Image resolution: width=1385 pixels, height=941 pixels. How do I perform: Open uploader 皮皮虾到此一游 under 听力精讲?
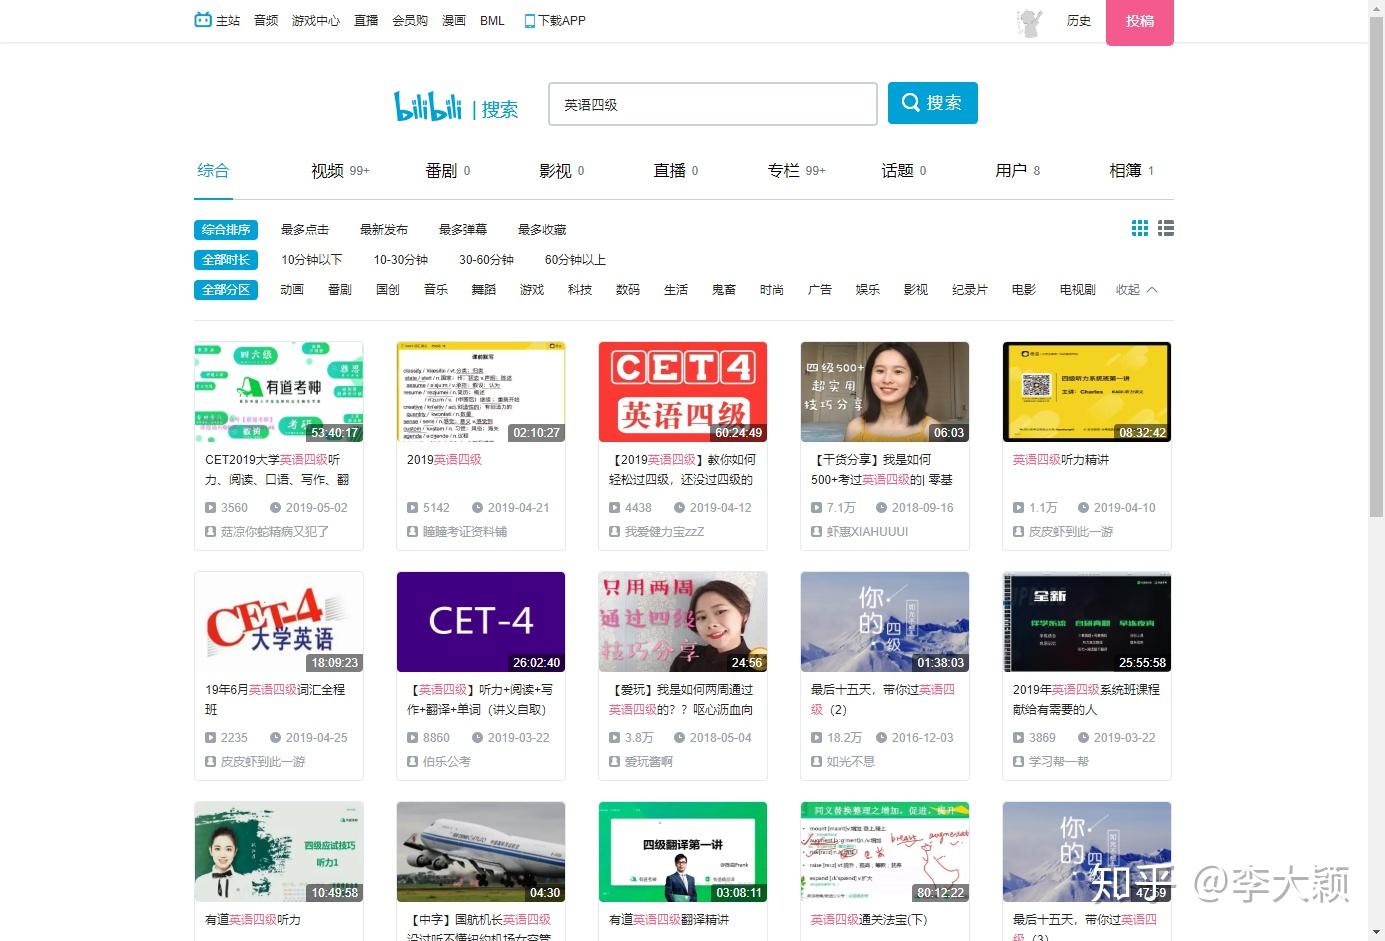pyautogui.click(x=1071, y=532)
